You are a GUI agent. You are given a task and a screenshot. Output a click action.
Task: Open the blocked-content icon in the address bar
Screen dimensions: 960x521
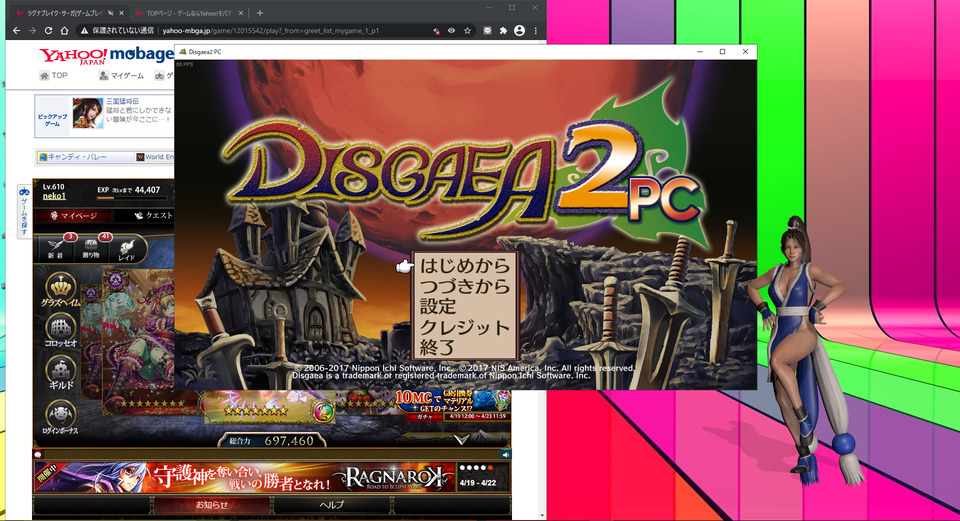pos(436,31)
